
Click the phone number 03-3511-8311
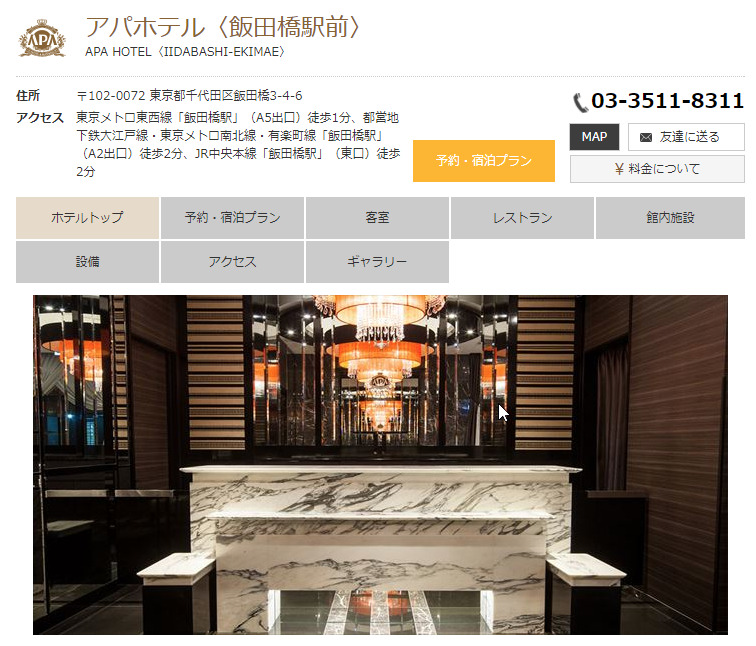coord(667,101)
